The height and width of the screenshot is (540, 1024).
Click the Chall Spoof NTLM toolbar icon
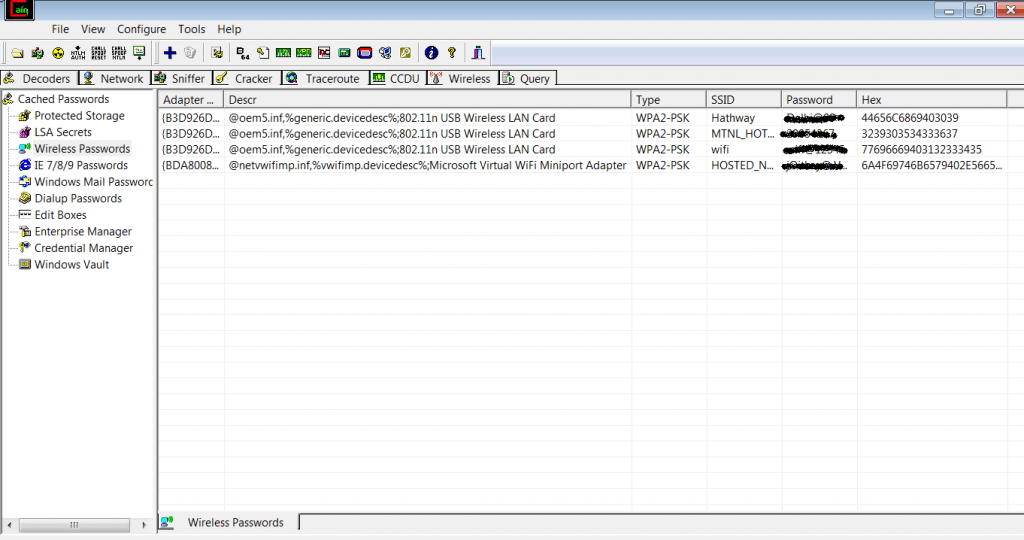[119, 53]
